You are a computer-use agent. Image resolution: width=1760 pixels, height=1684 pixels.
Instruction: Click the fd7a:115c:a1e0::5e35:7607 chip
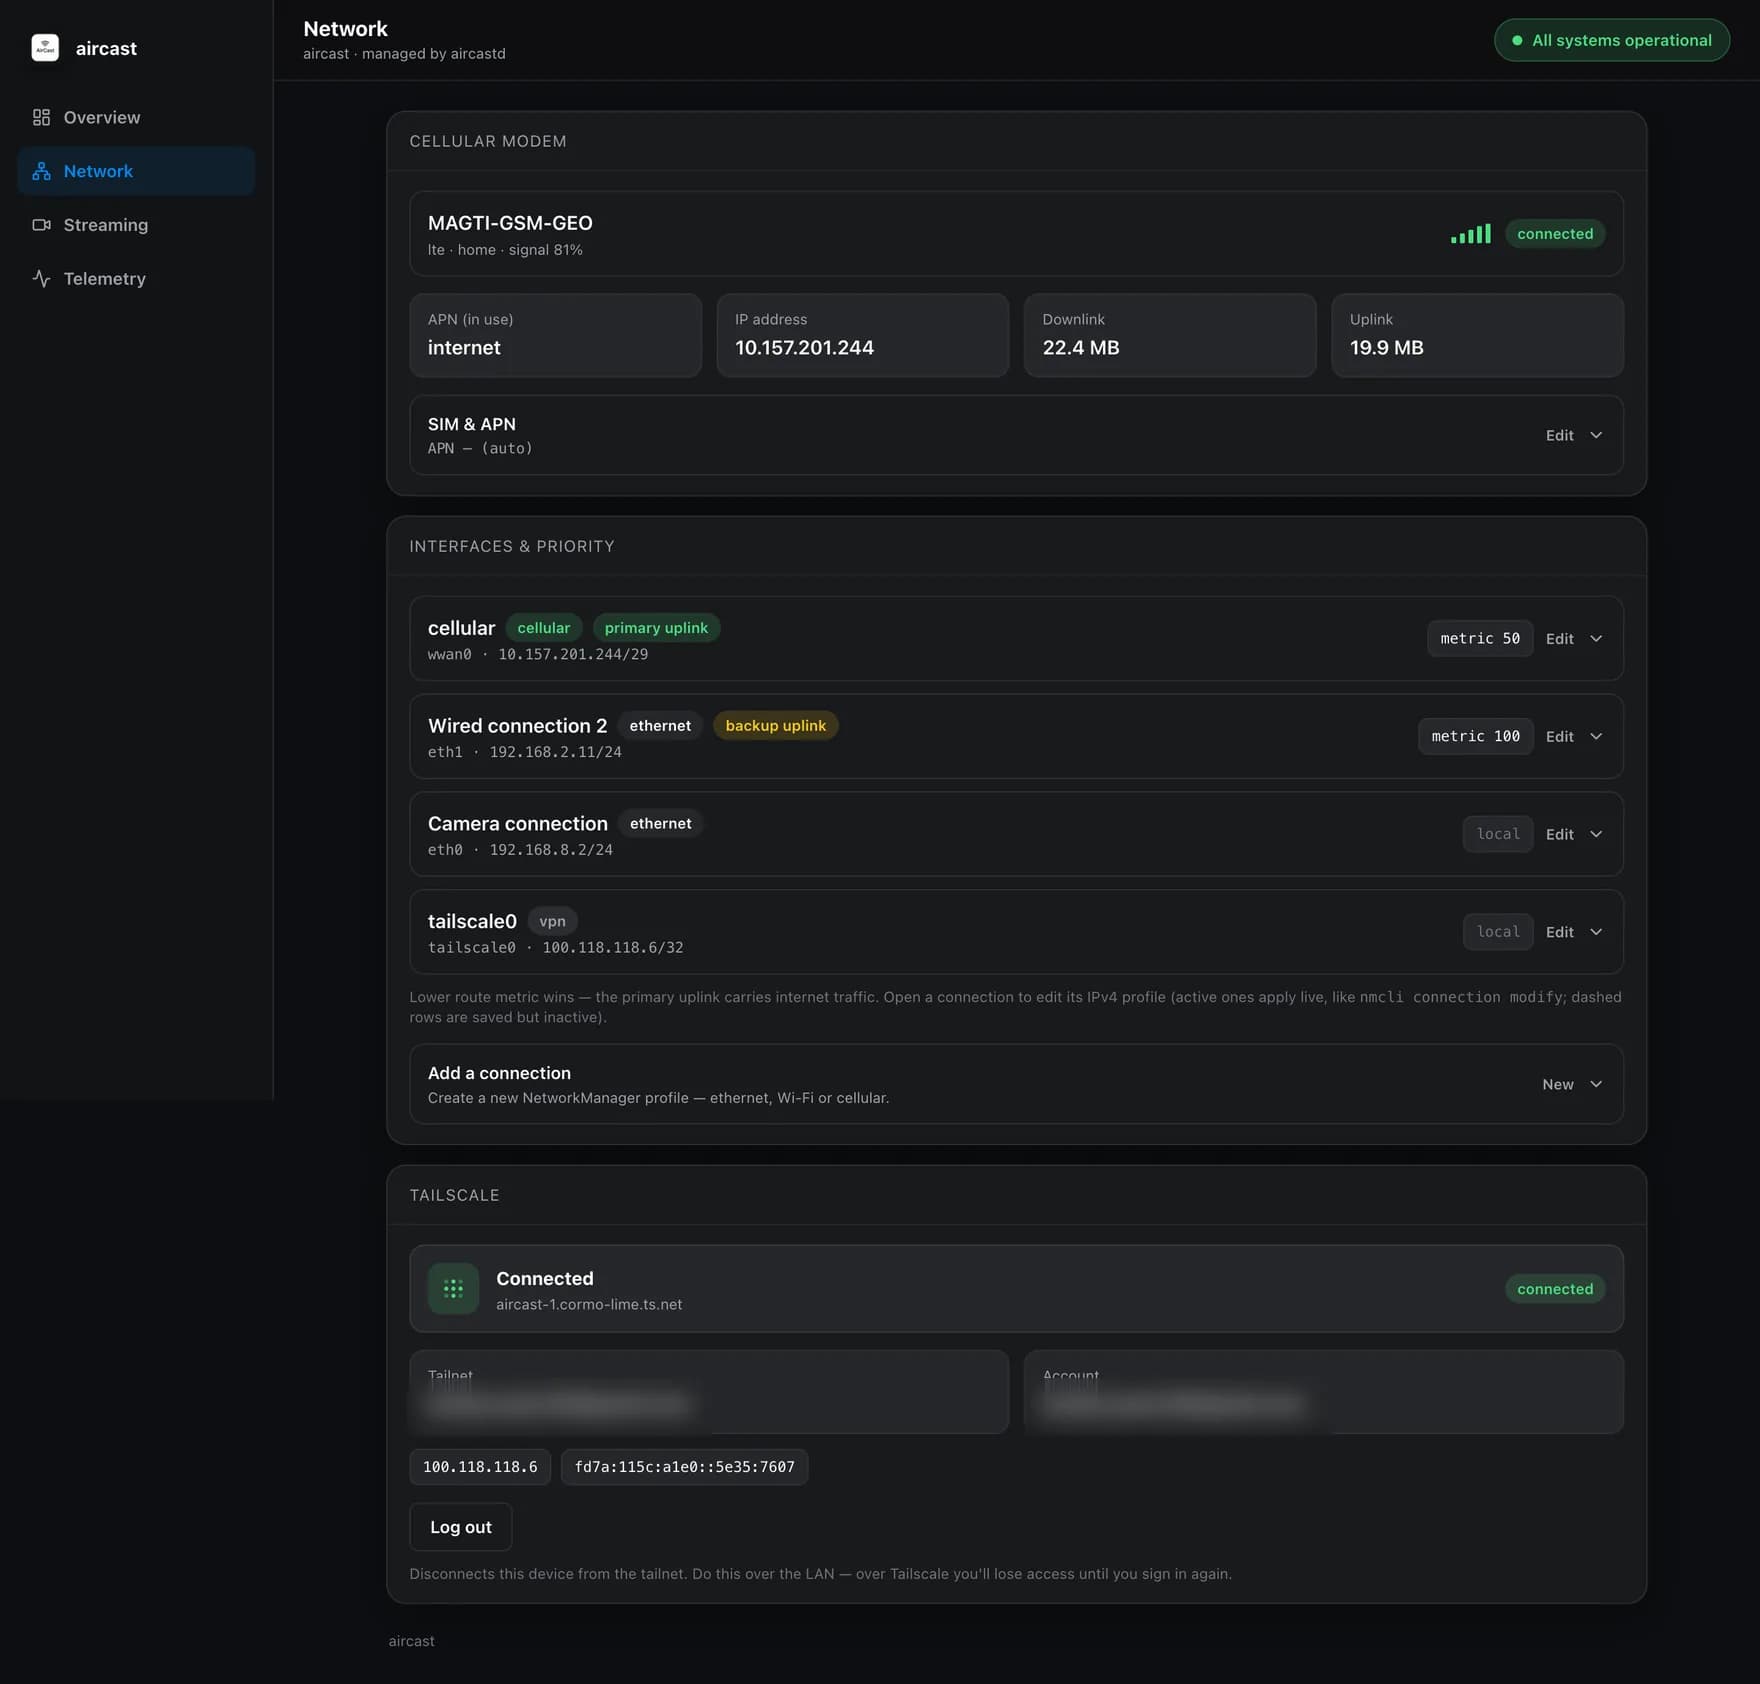point(685,1467)
